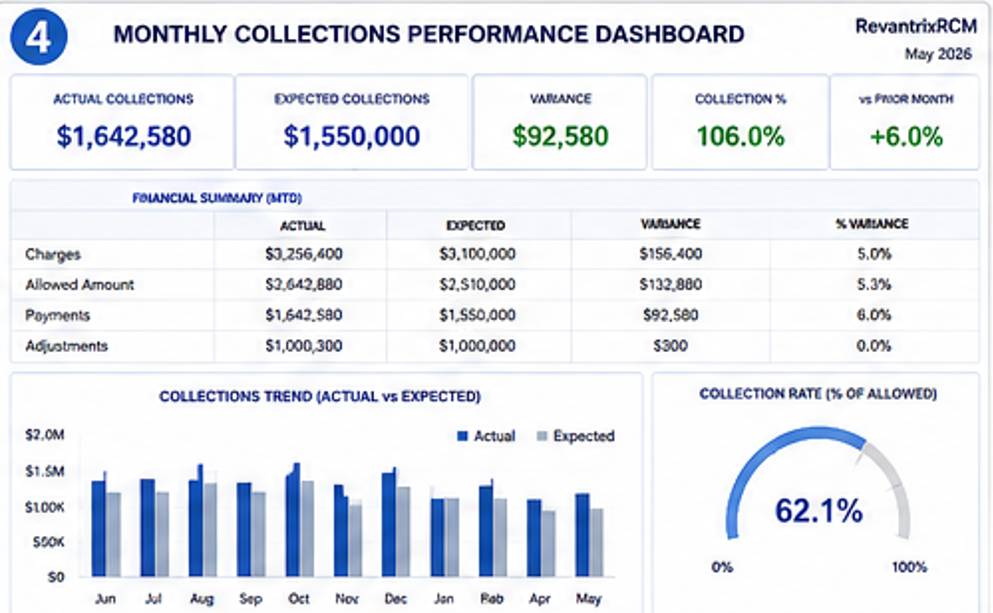Click the gray Expected legend square
993x613 pixels.
point(542,436)
